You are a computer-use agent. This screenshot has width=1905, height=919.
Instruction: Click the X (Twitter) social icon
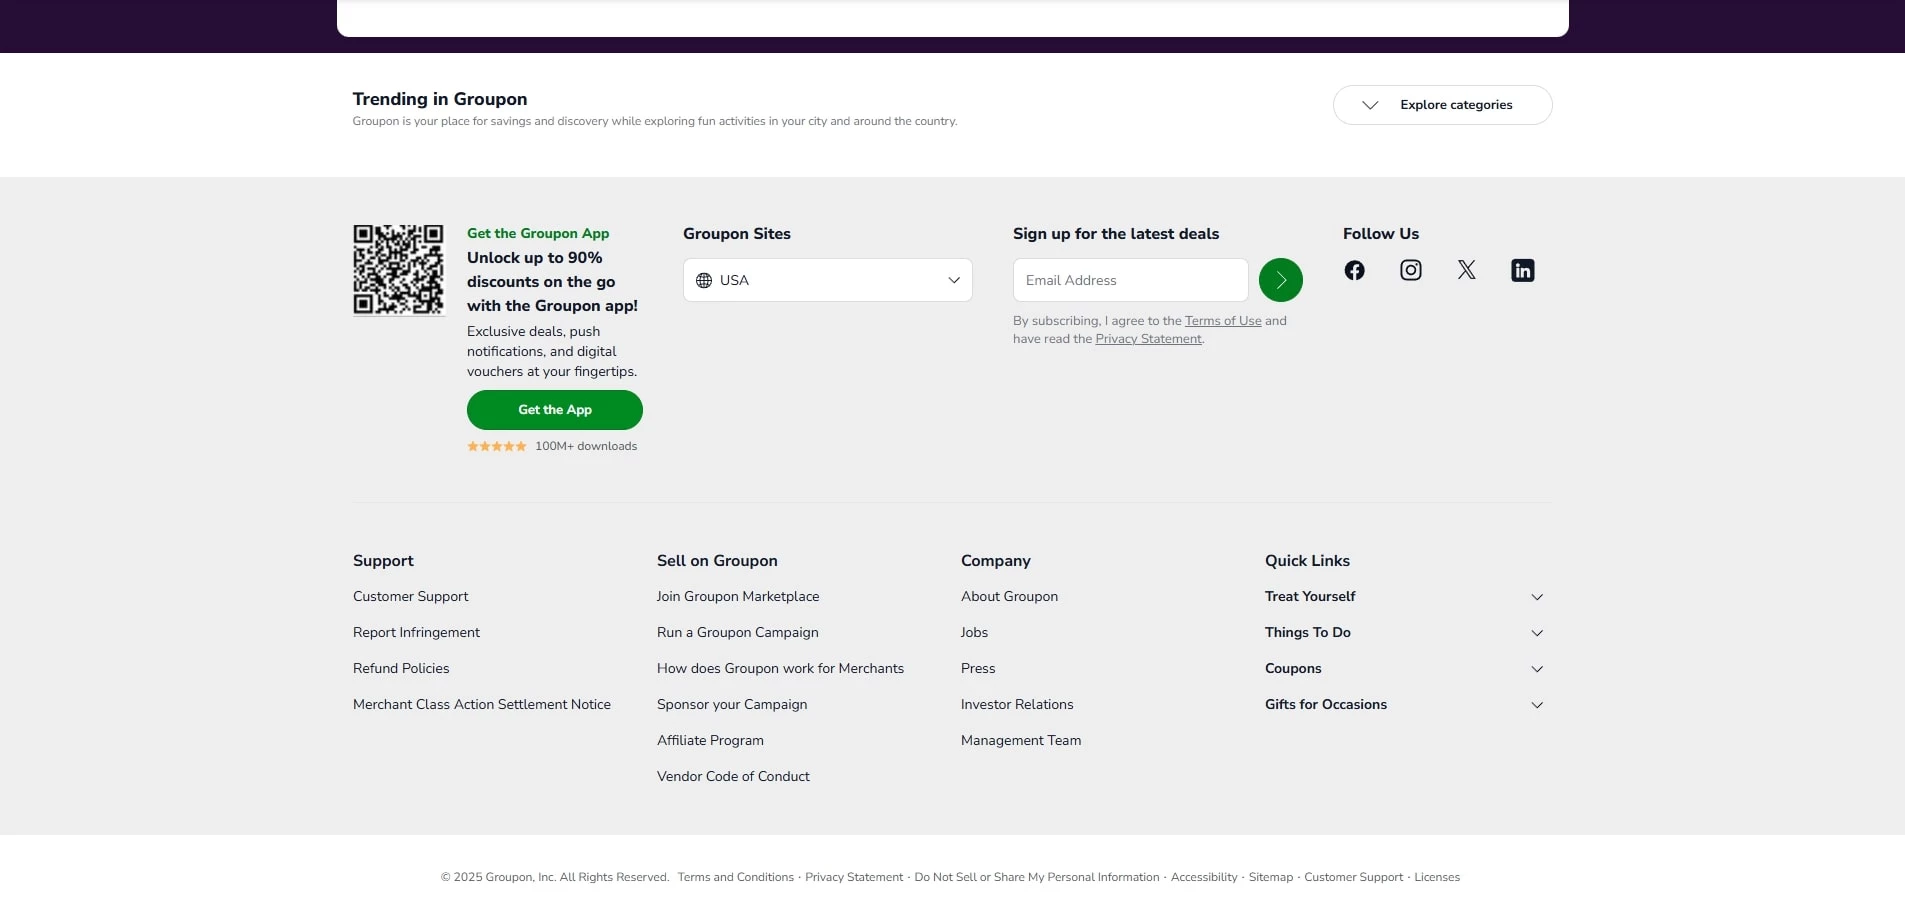(x=1466, y=270)
